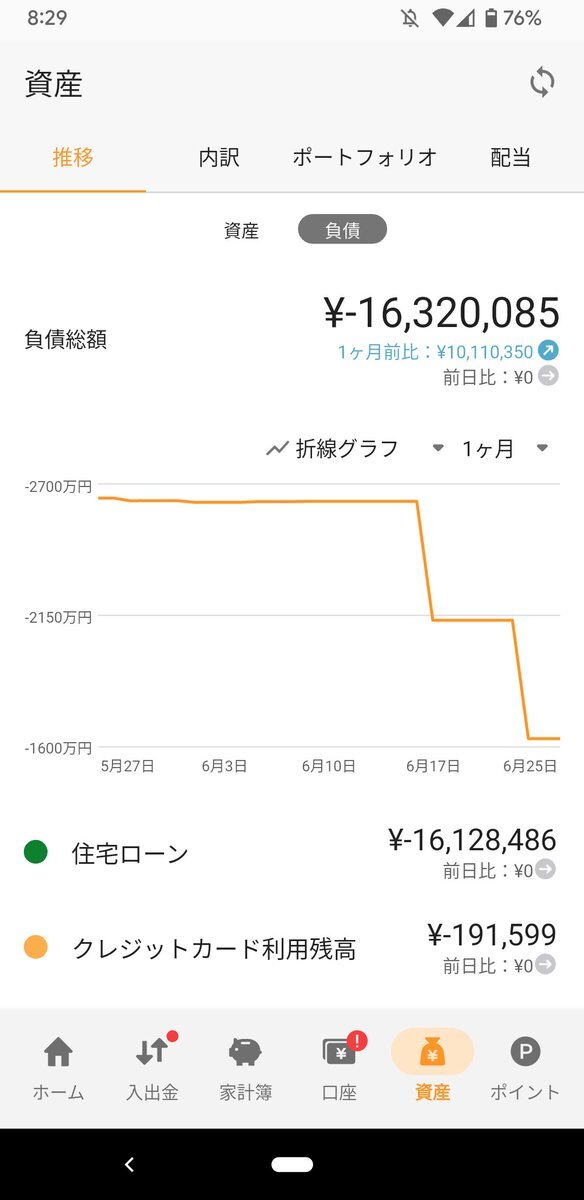
Task: Open クレジットカード利用残高 row
Action: click(x=292, y=948)
